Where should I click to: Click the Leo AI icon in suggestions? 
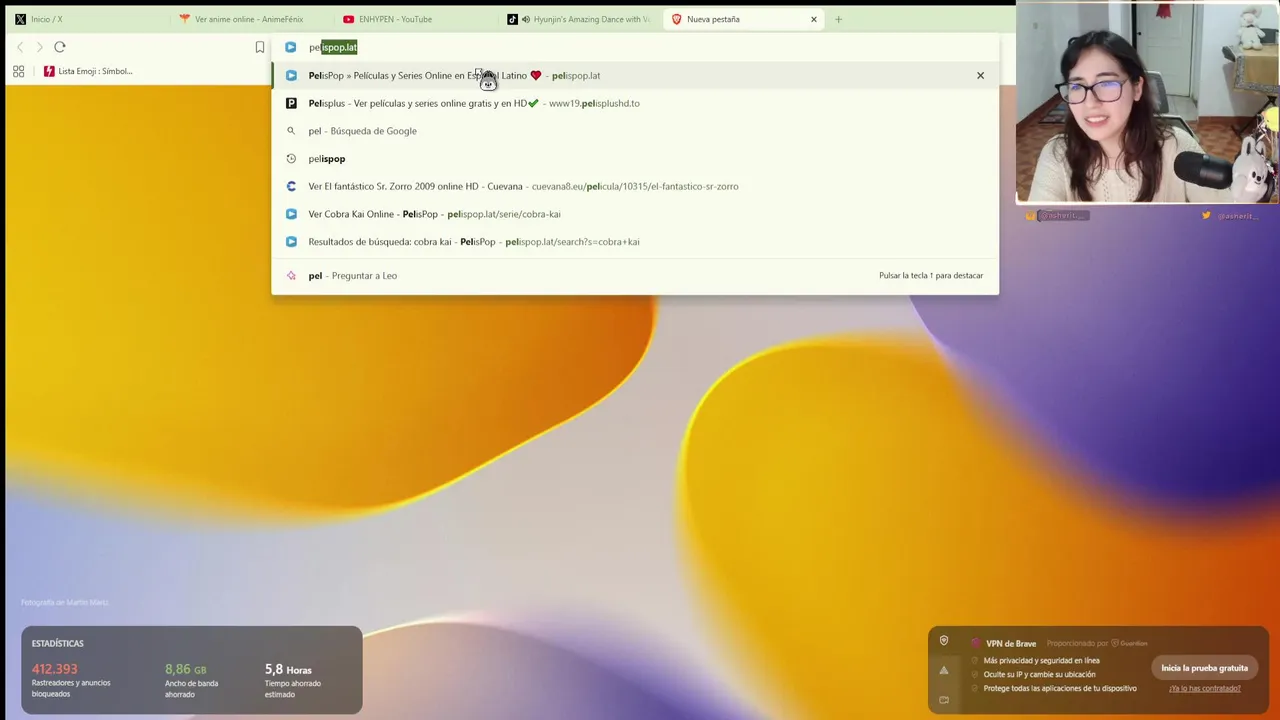click(291, 275)
